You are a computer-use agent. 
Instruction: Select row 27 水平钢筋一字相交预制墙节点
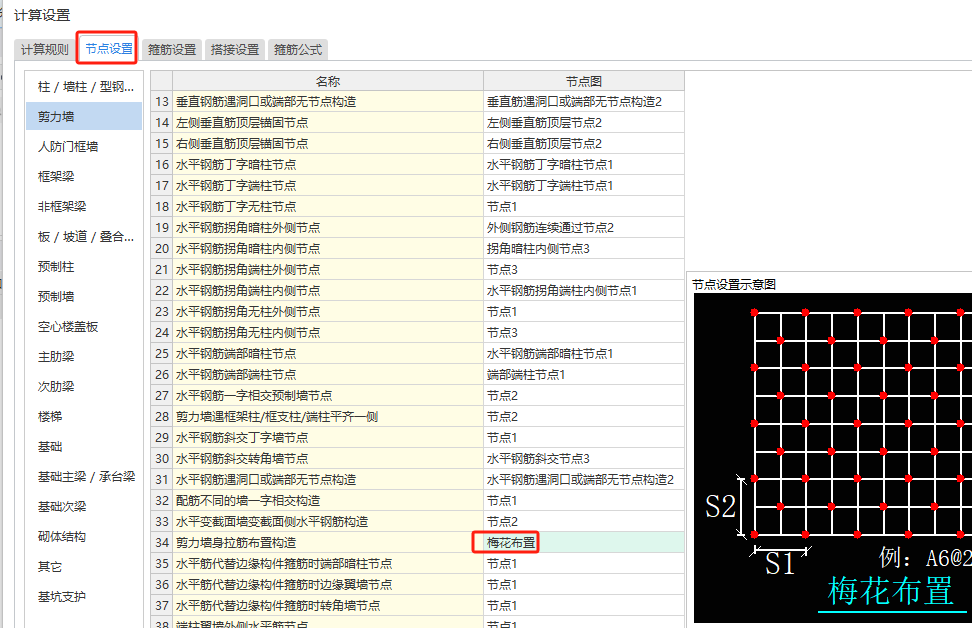click(x=418, y=396)
